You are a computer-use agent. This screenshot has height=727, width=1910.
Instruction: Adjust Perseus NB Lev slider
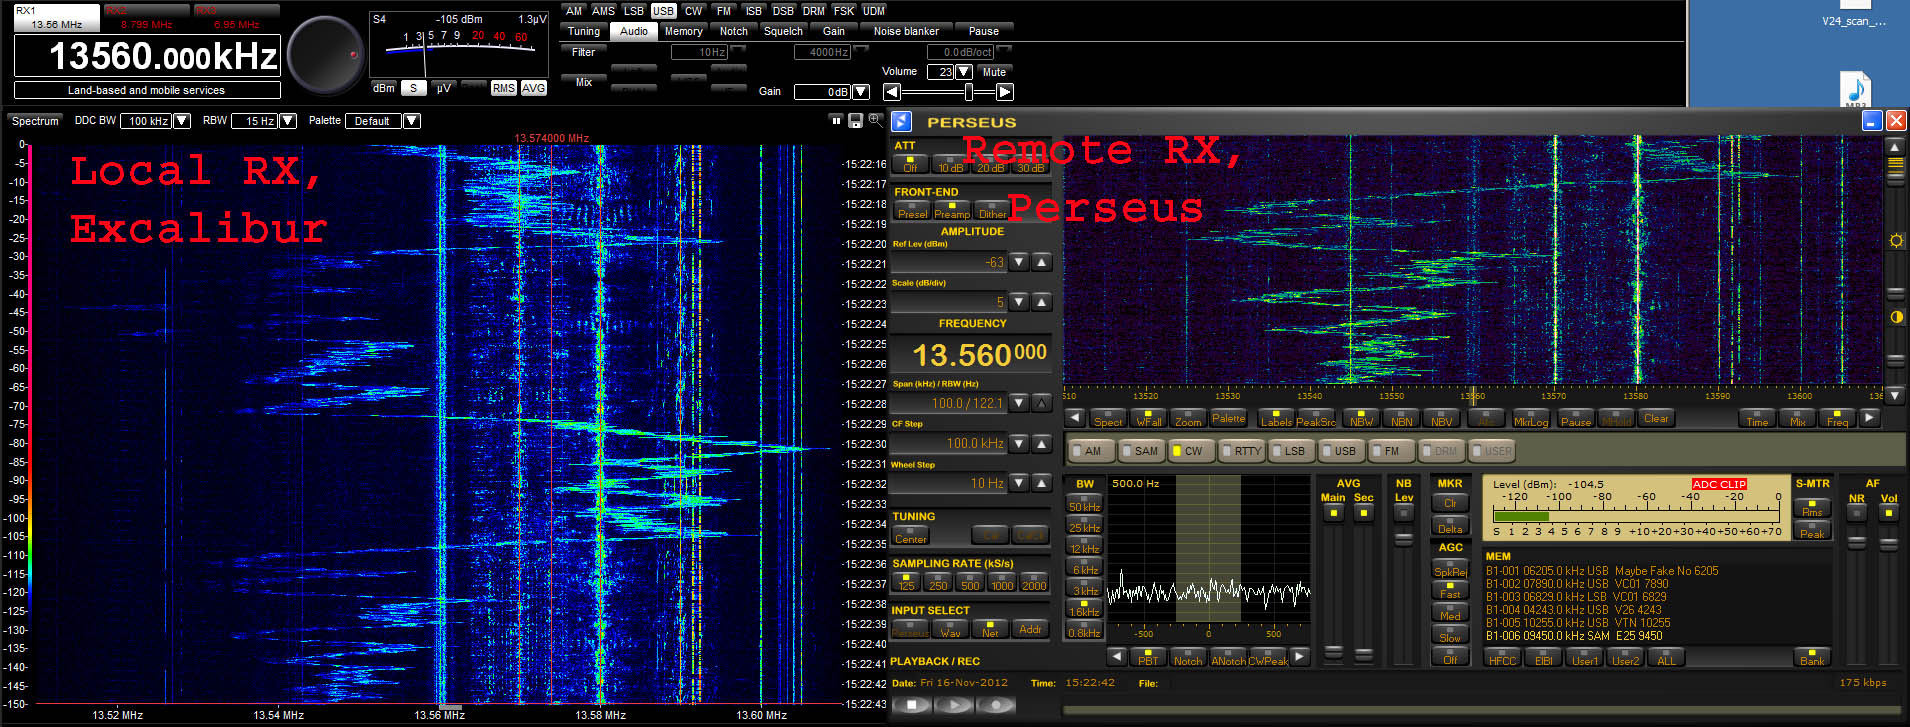[x=1404, y=540]
